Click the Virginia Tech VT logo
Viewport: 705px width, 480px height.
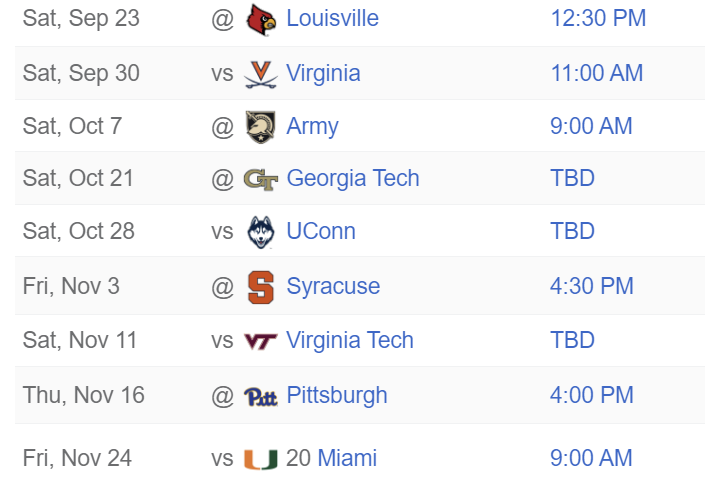[x=261, y=341]
